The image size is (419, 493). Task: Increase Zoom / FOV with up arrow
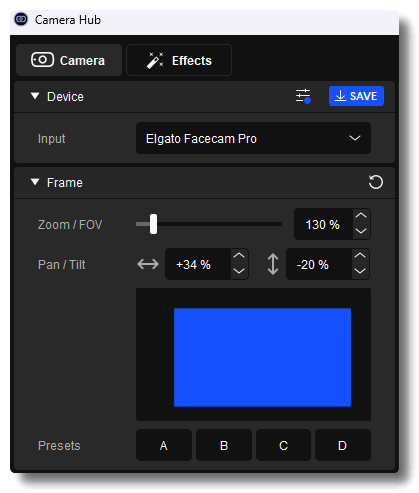tap(361, 216)
